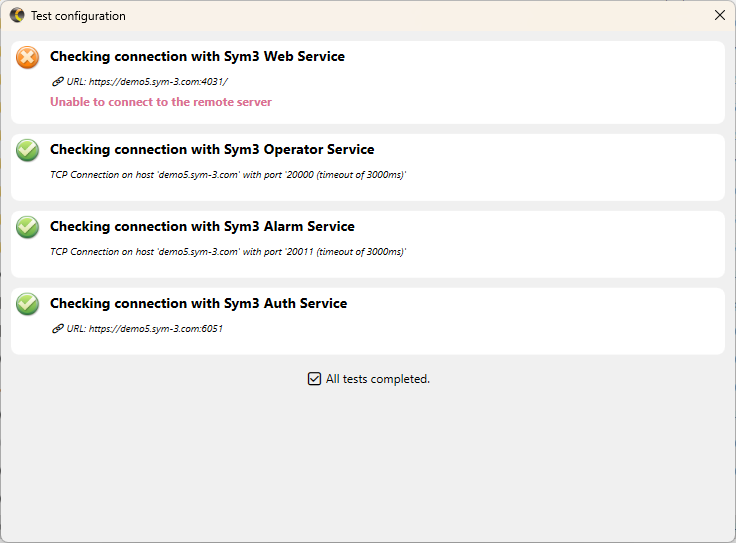Open the demo5.sym-3.com:4031 URL
The image size is (736, 543).
(158, 81)
